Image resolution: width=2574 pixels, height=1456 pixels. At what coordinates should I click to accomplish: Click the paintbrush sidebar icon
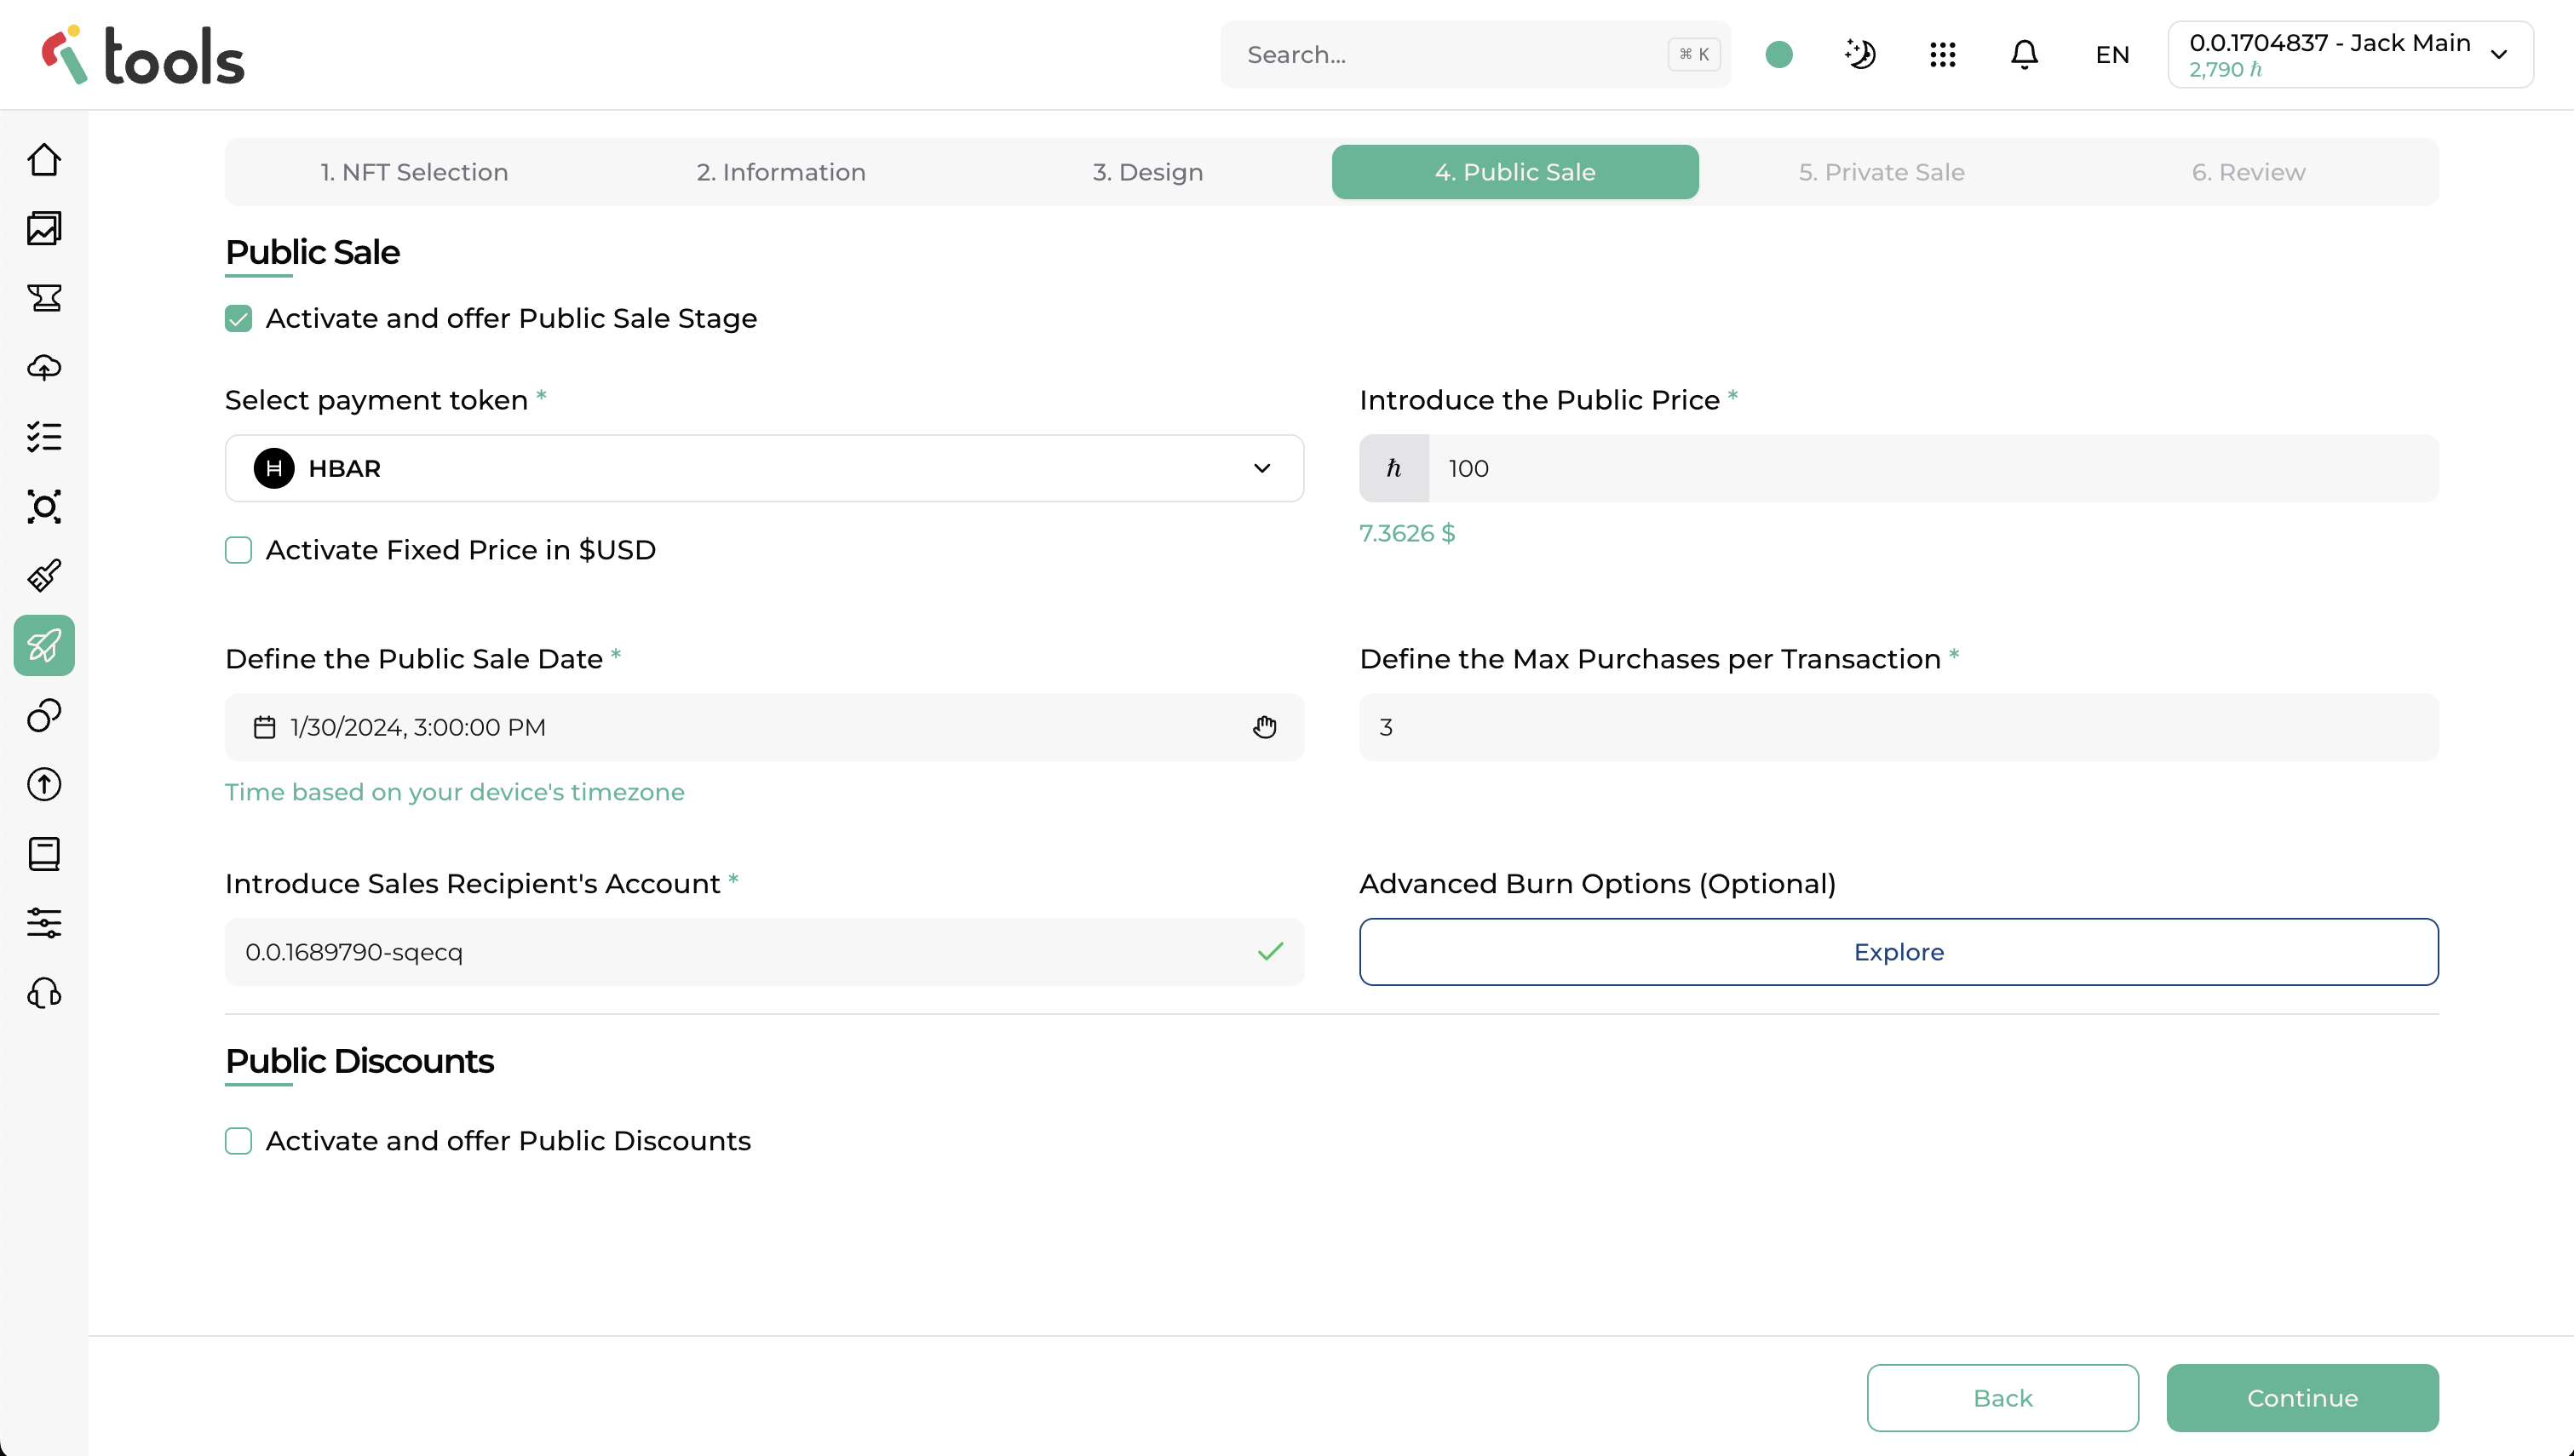point(44,575)
